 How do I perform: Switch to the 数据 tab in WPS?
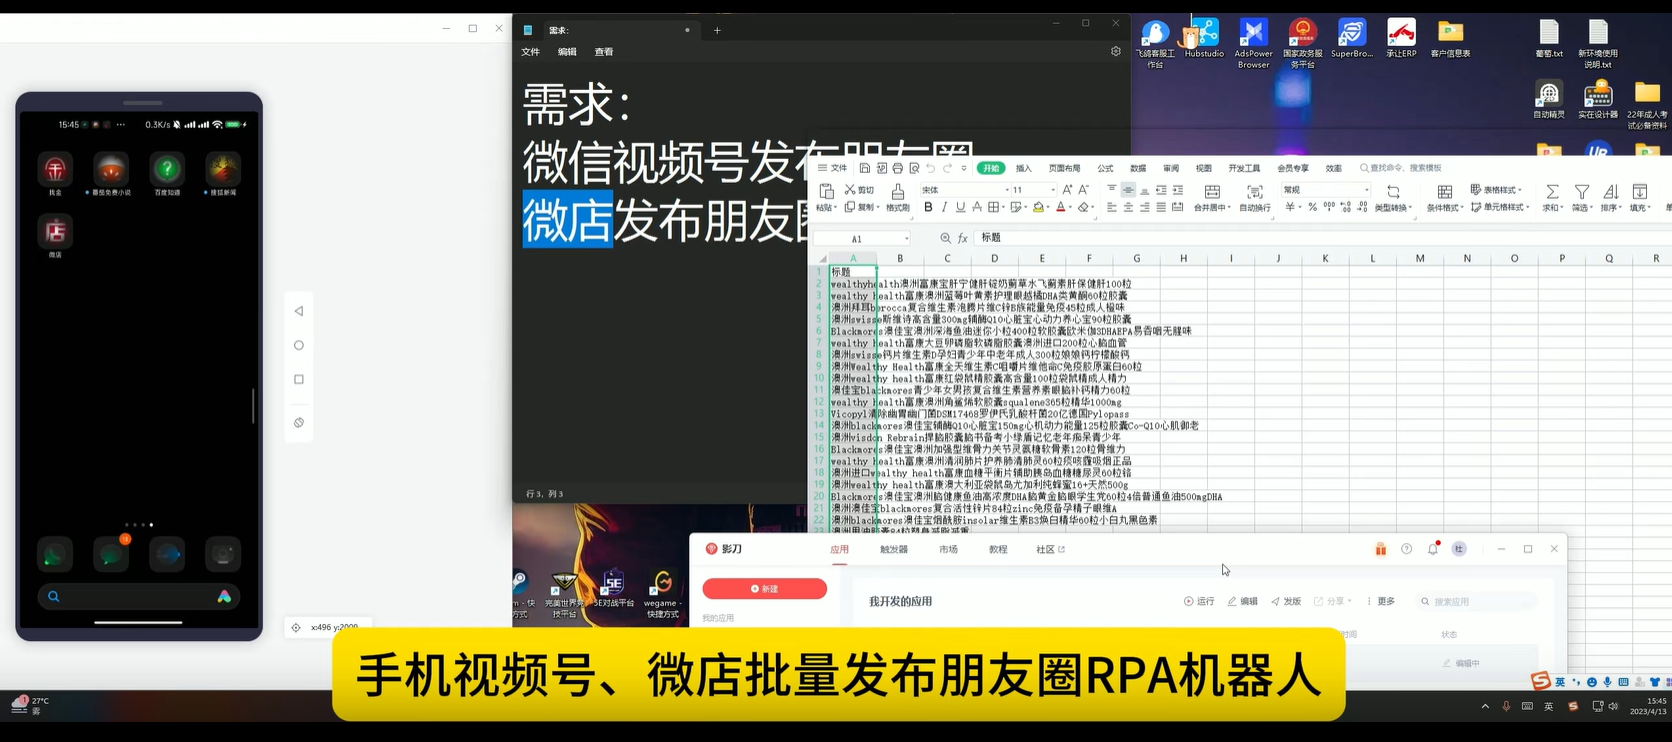(1138, 168)
